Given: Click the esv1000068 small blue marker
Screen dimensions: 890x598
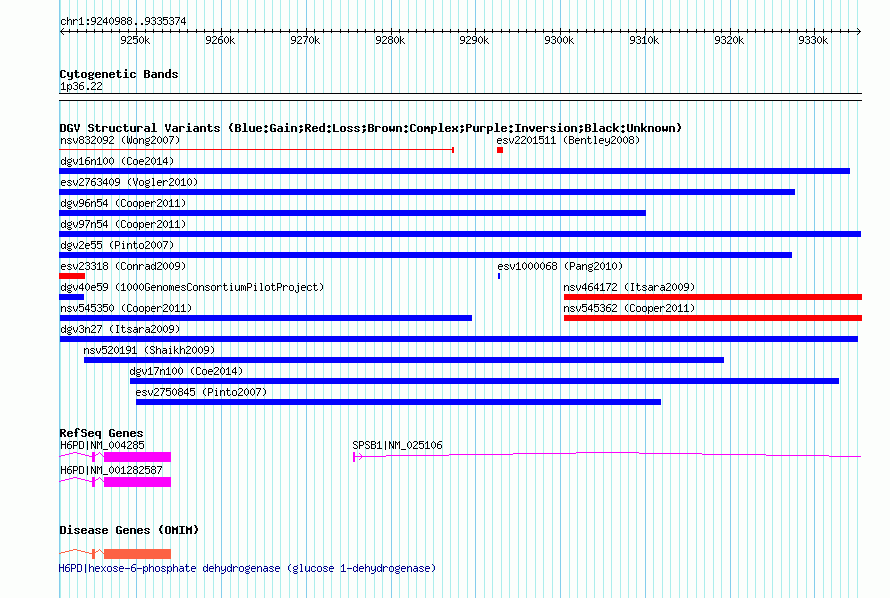Looking at the screenshot, I should pos(499,276).
